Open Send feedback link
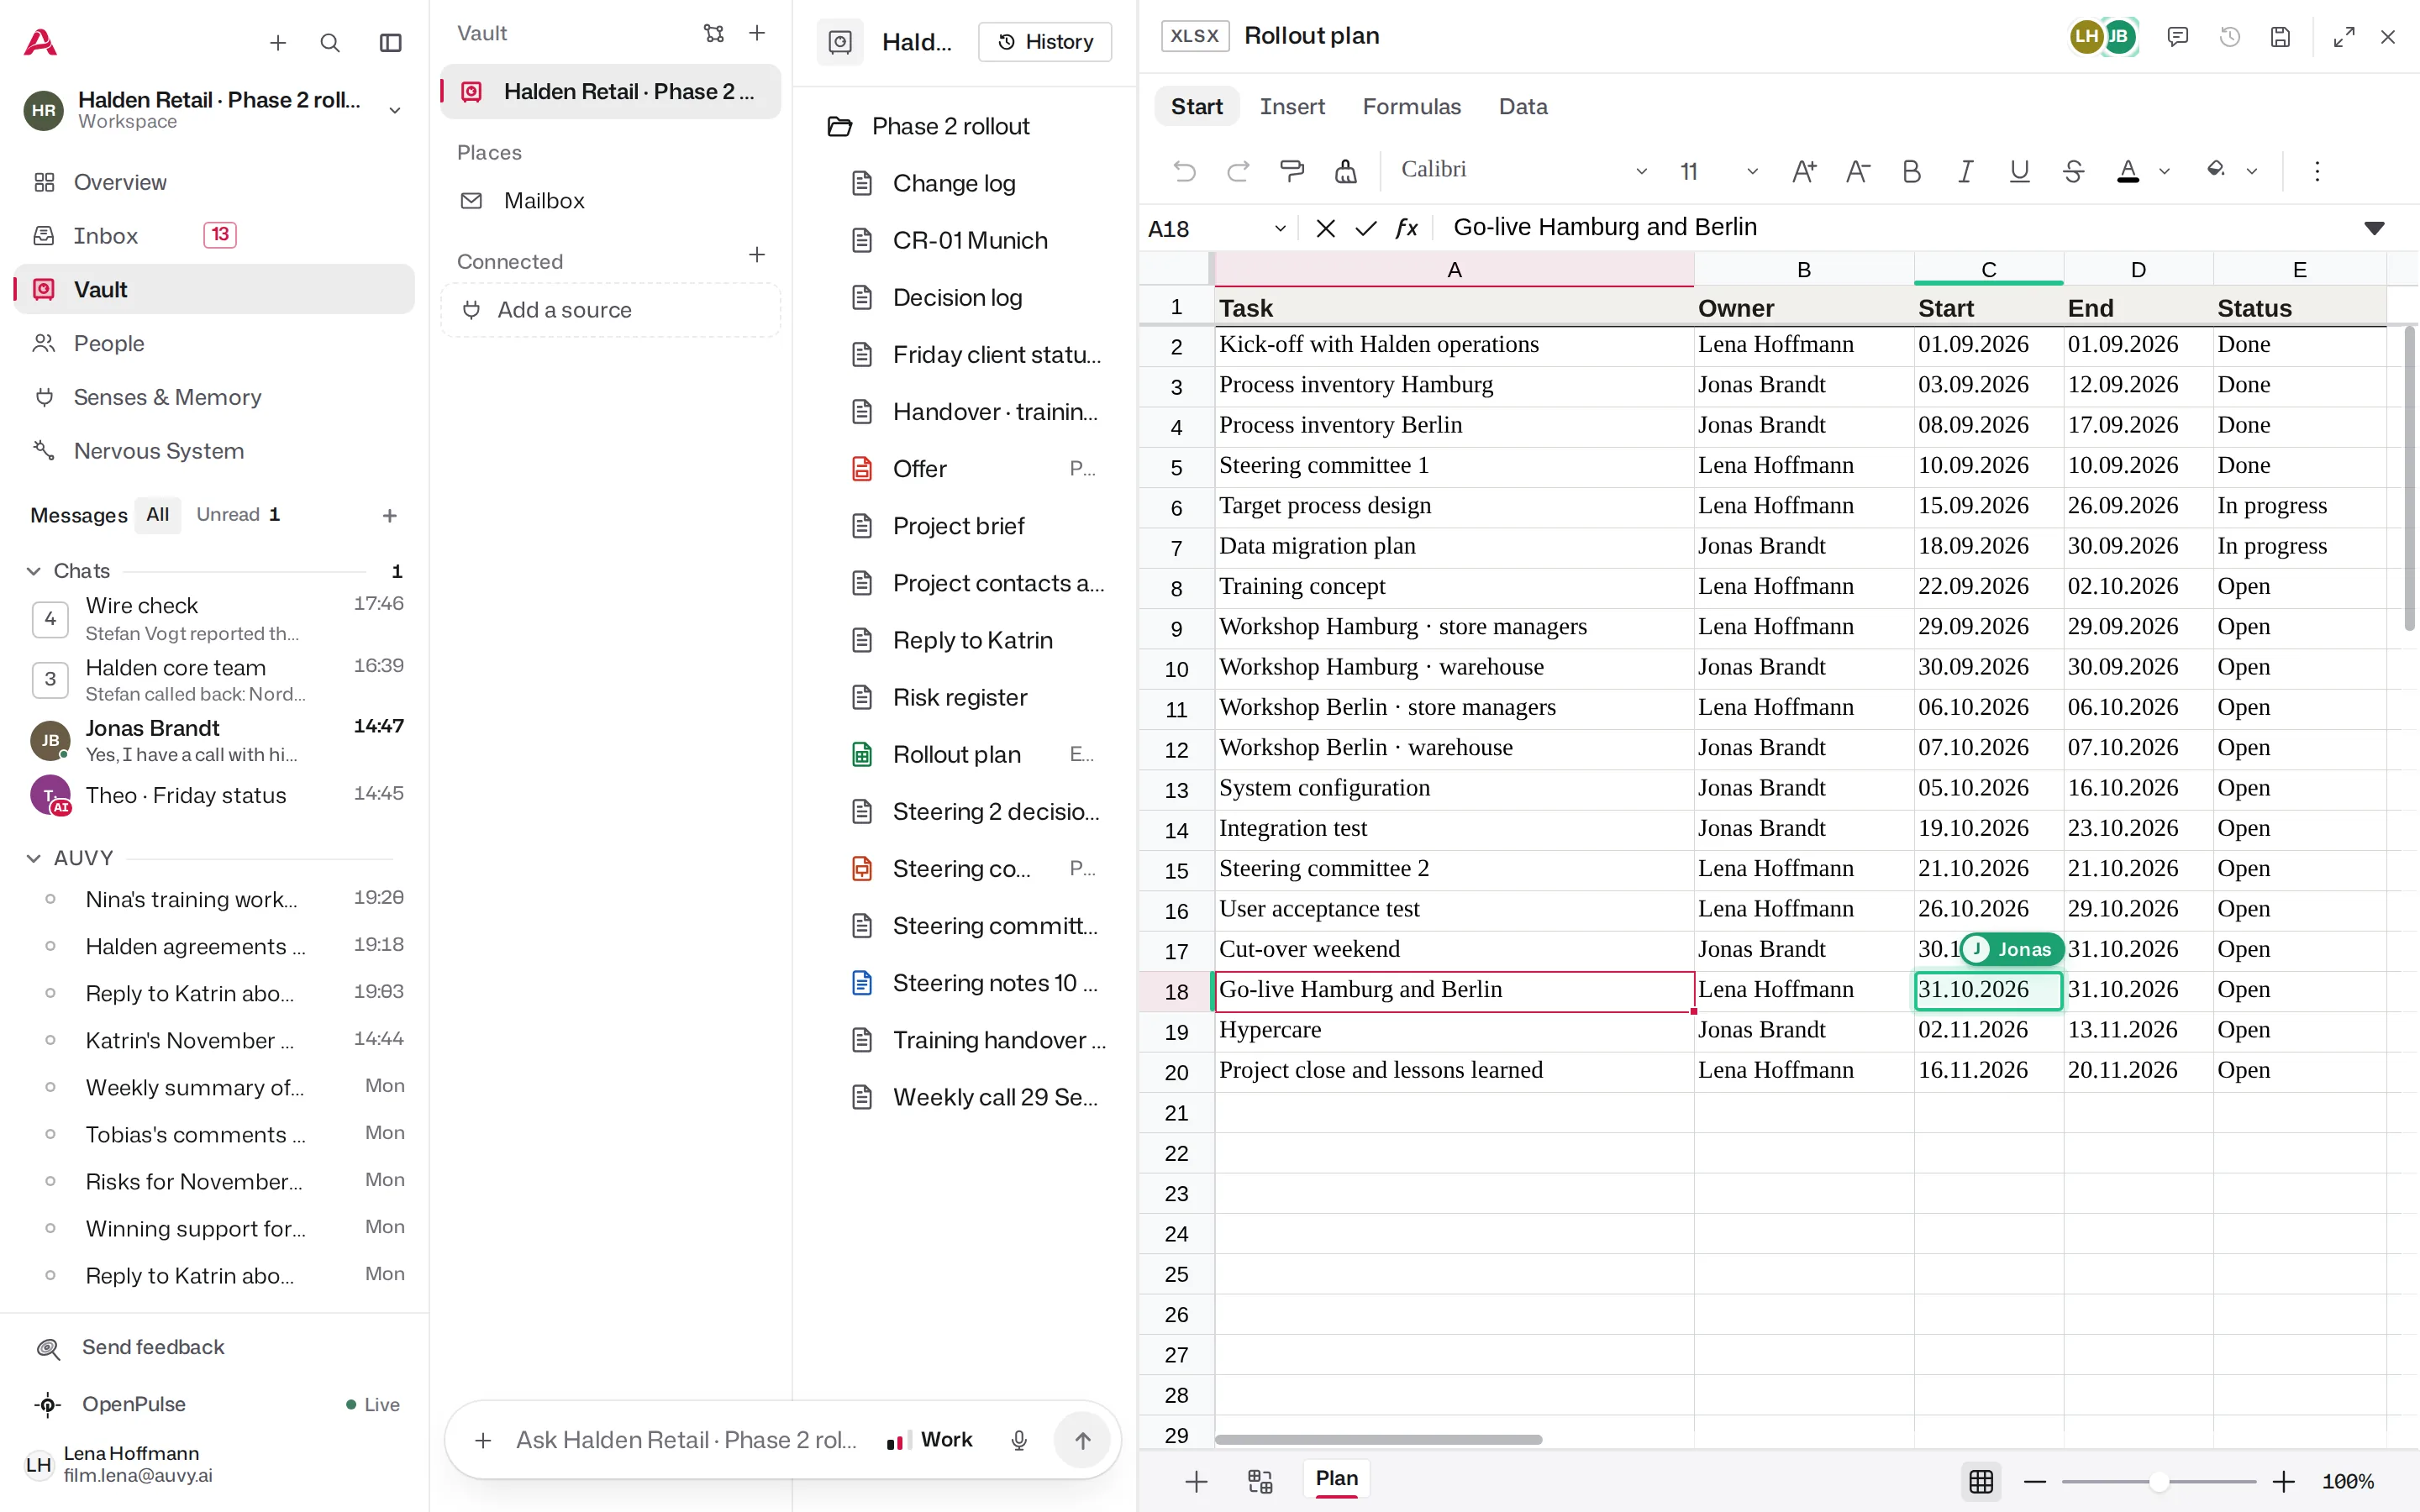The image size is (2420, 1512). (153, 1347)
